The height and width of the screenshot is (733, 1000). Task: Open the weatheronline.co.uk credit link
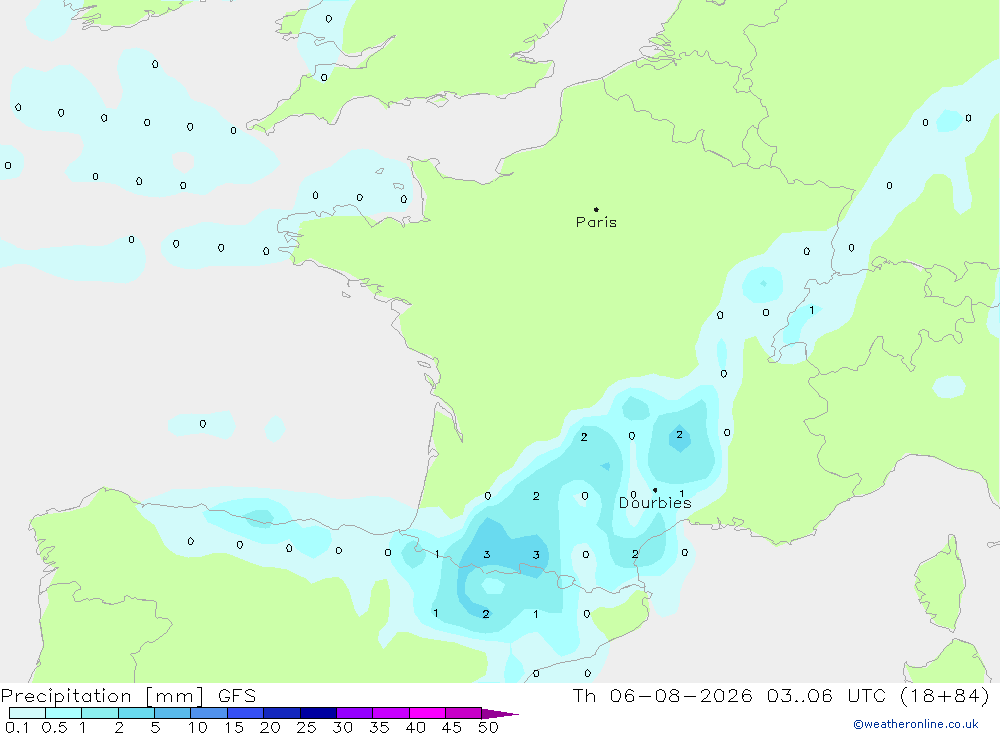pyautogui.click(x=916, y=724)
